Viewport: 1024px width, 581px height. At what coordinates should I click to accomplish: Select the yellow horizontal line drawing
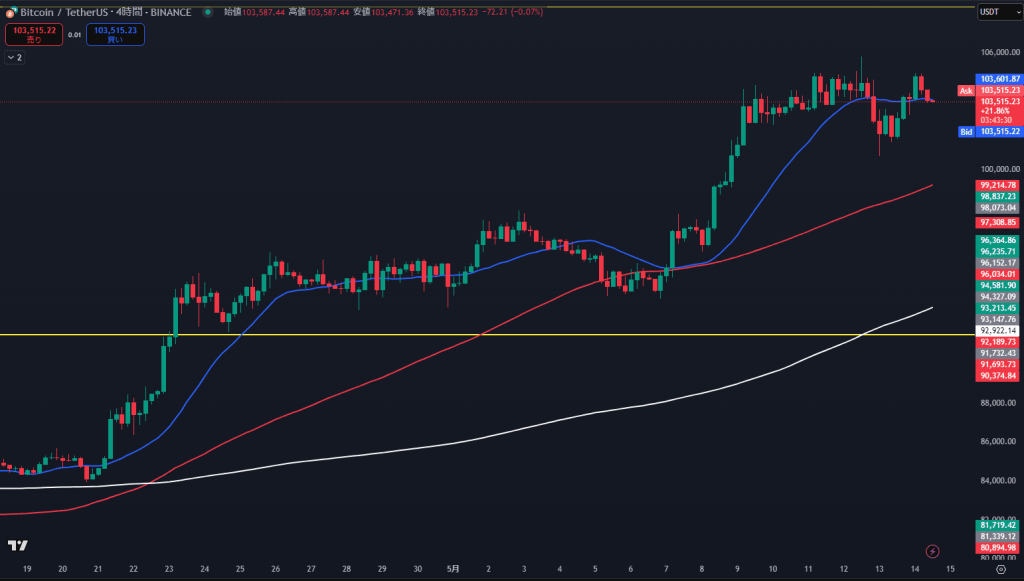pos(487,335)
